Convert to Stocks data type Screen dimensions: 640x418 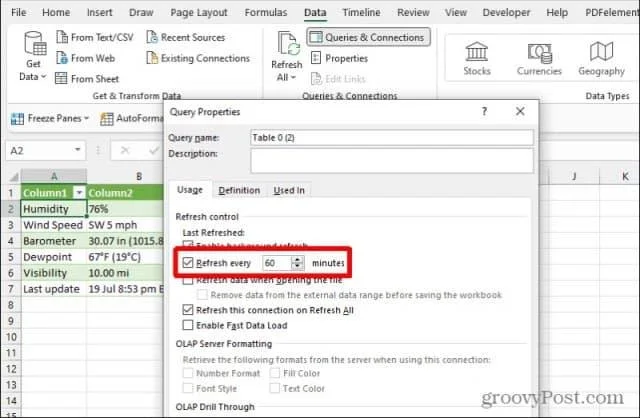pos(477,59)
